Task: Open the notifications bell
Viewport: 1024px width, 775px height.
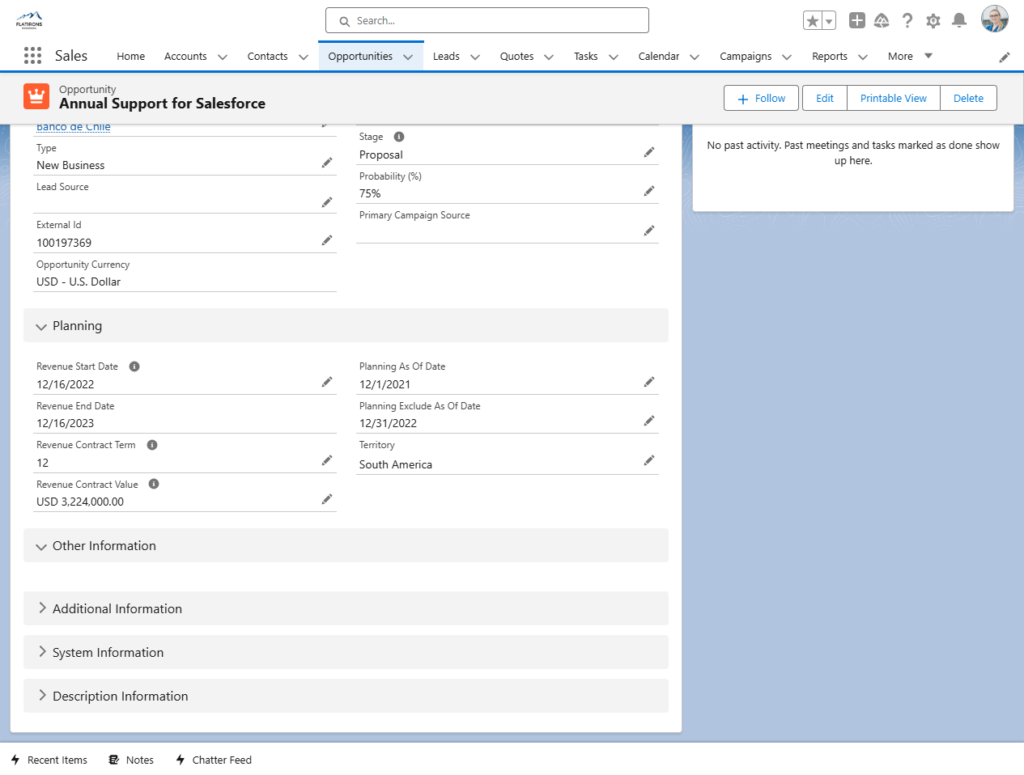Action: click(x=959, y=21)
